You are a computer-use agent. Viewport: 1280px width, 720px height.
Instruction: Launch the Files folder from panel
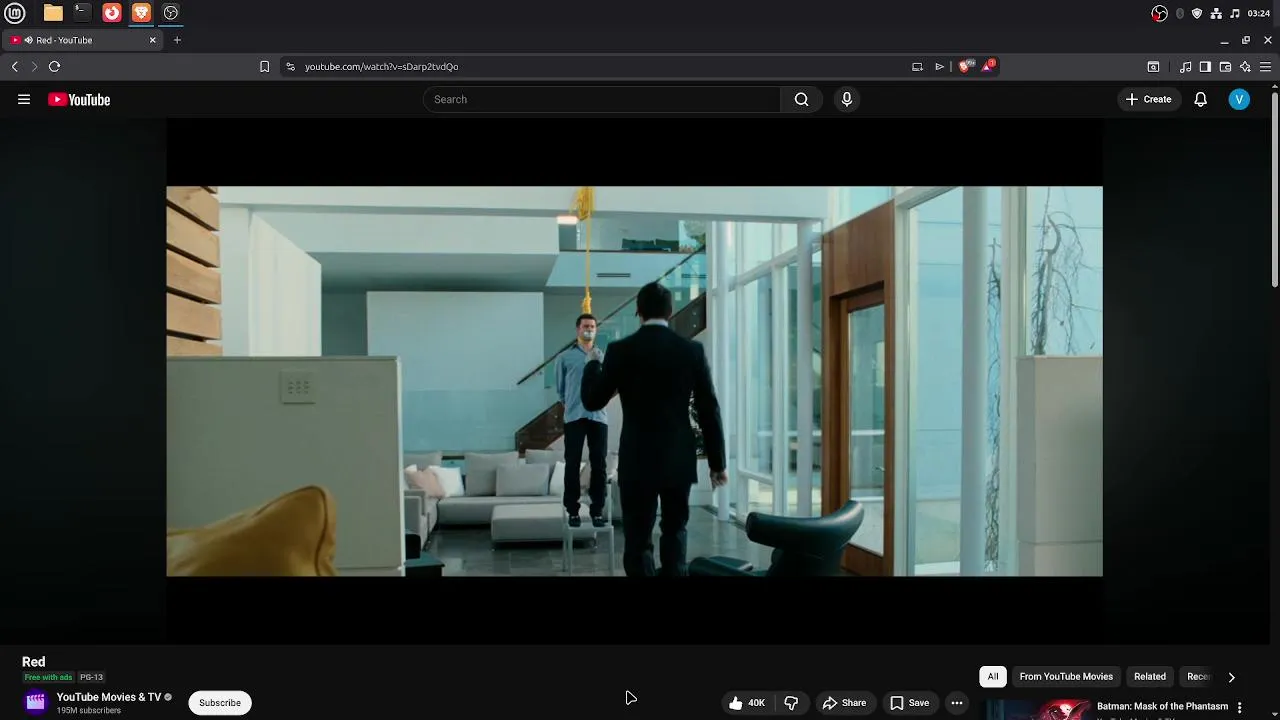[x=53, y=13]
